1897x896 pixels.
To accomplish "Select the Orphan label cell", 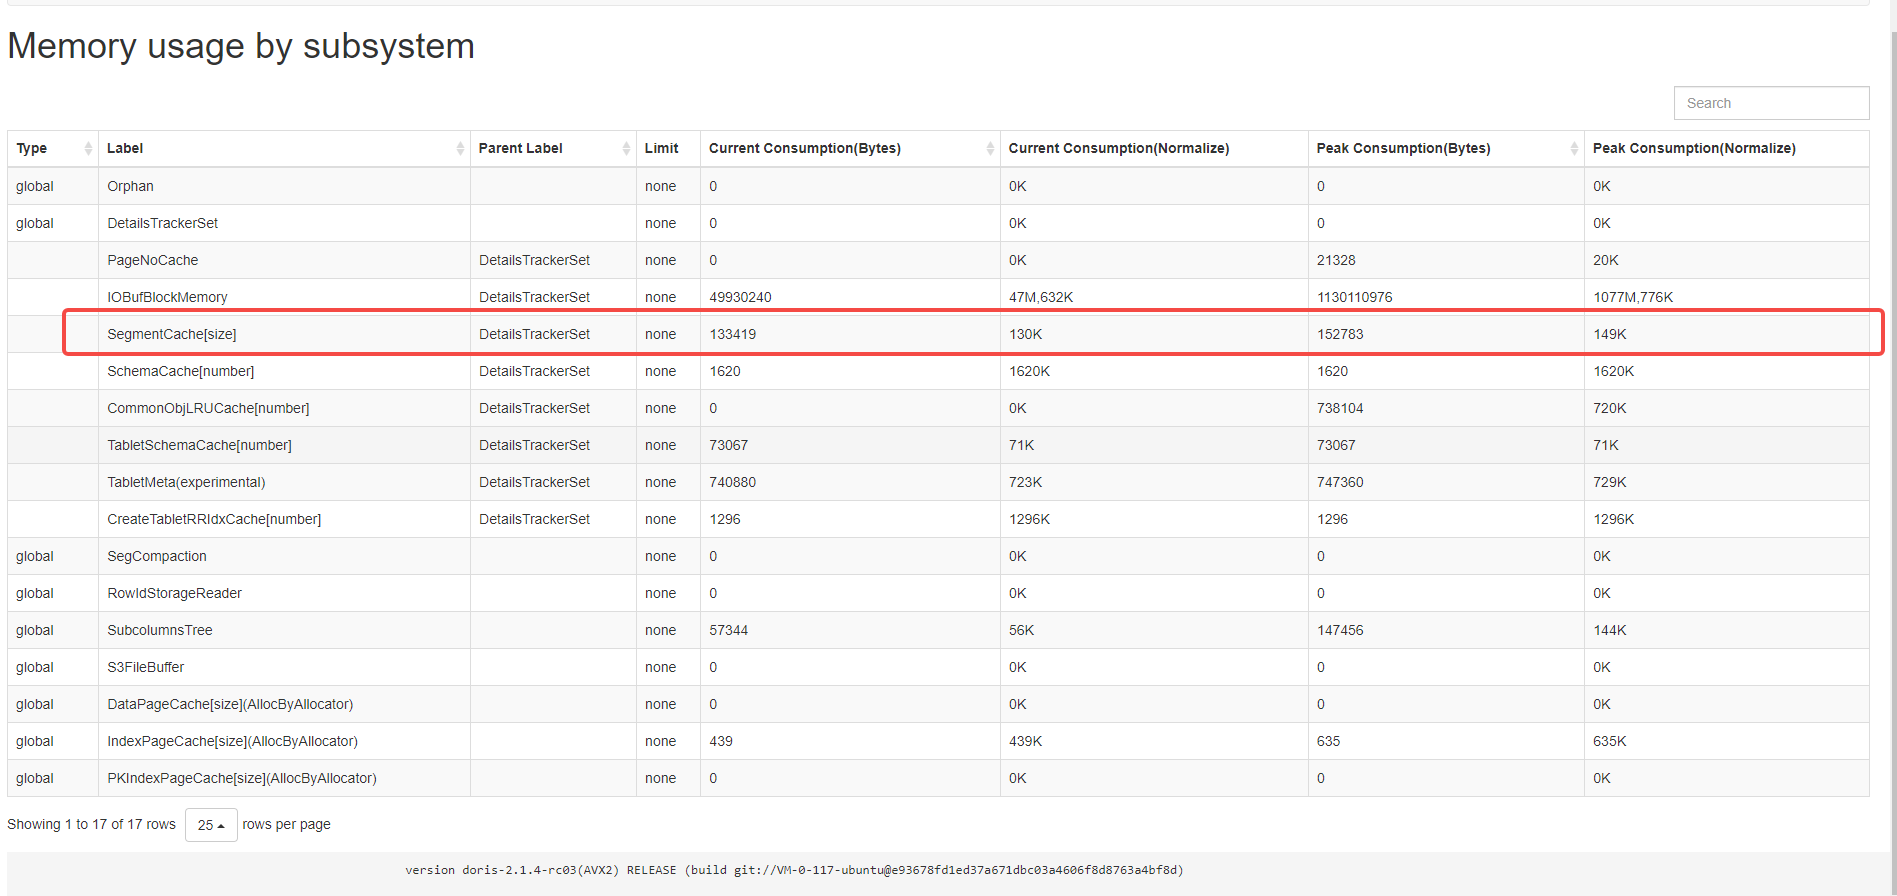I will click(x=284, y=186).
